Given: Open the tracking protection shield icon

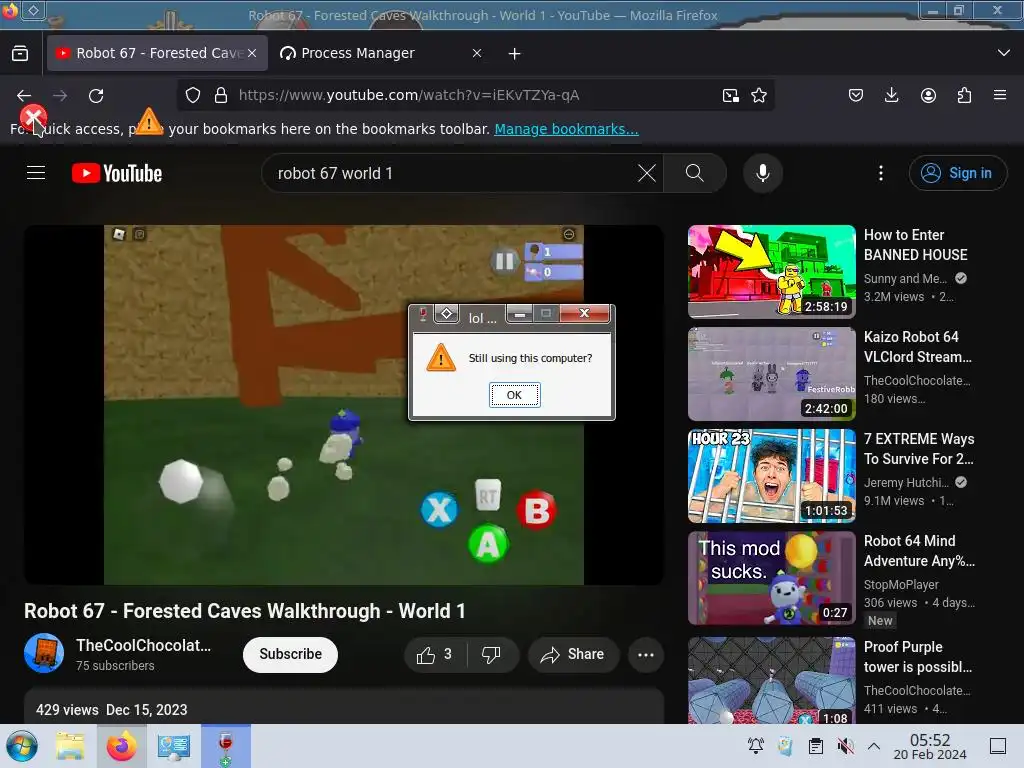Looking at the screenshot, I should click(193, 95).
